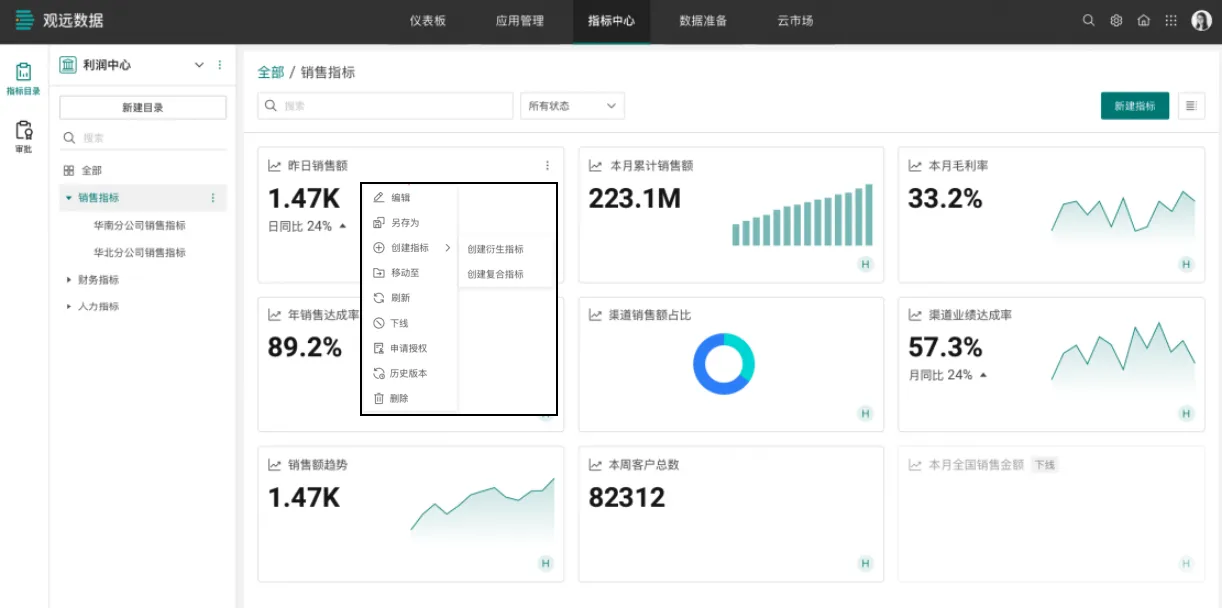Select 下线 in the context menu
Screen dimensions: 1224x610
[x=399, y=323]
